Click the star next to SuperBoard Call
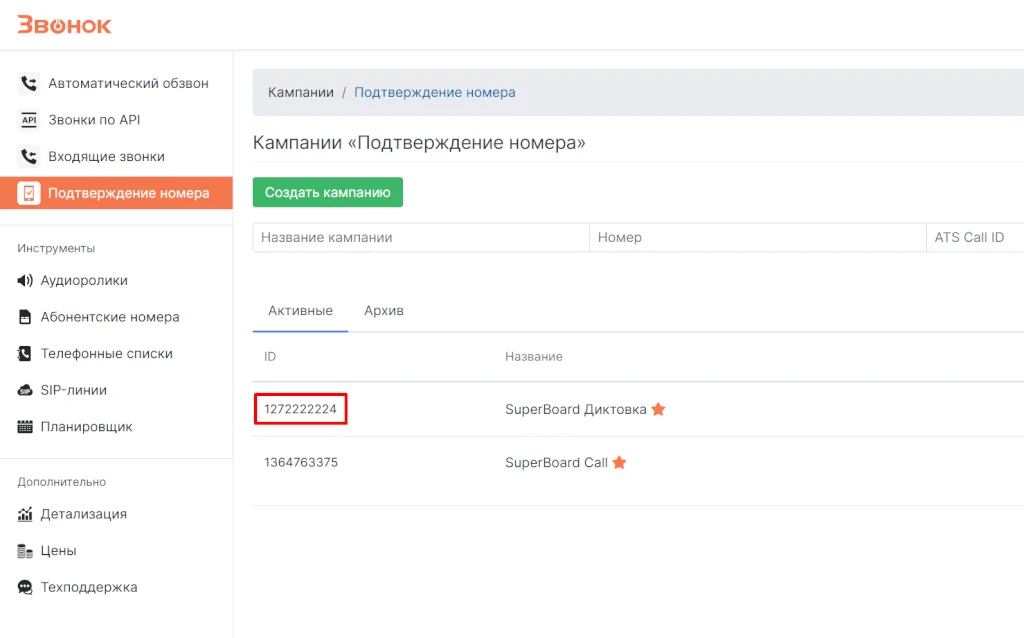 coord(619,463)
